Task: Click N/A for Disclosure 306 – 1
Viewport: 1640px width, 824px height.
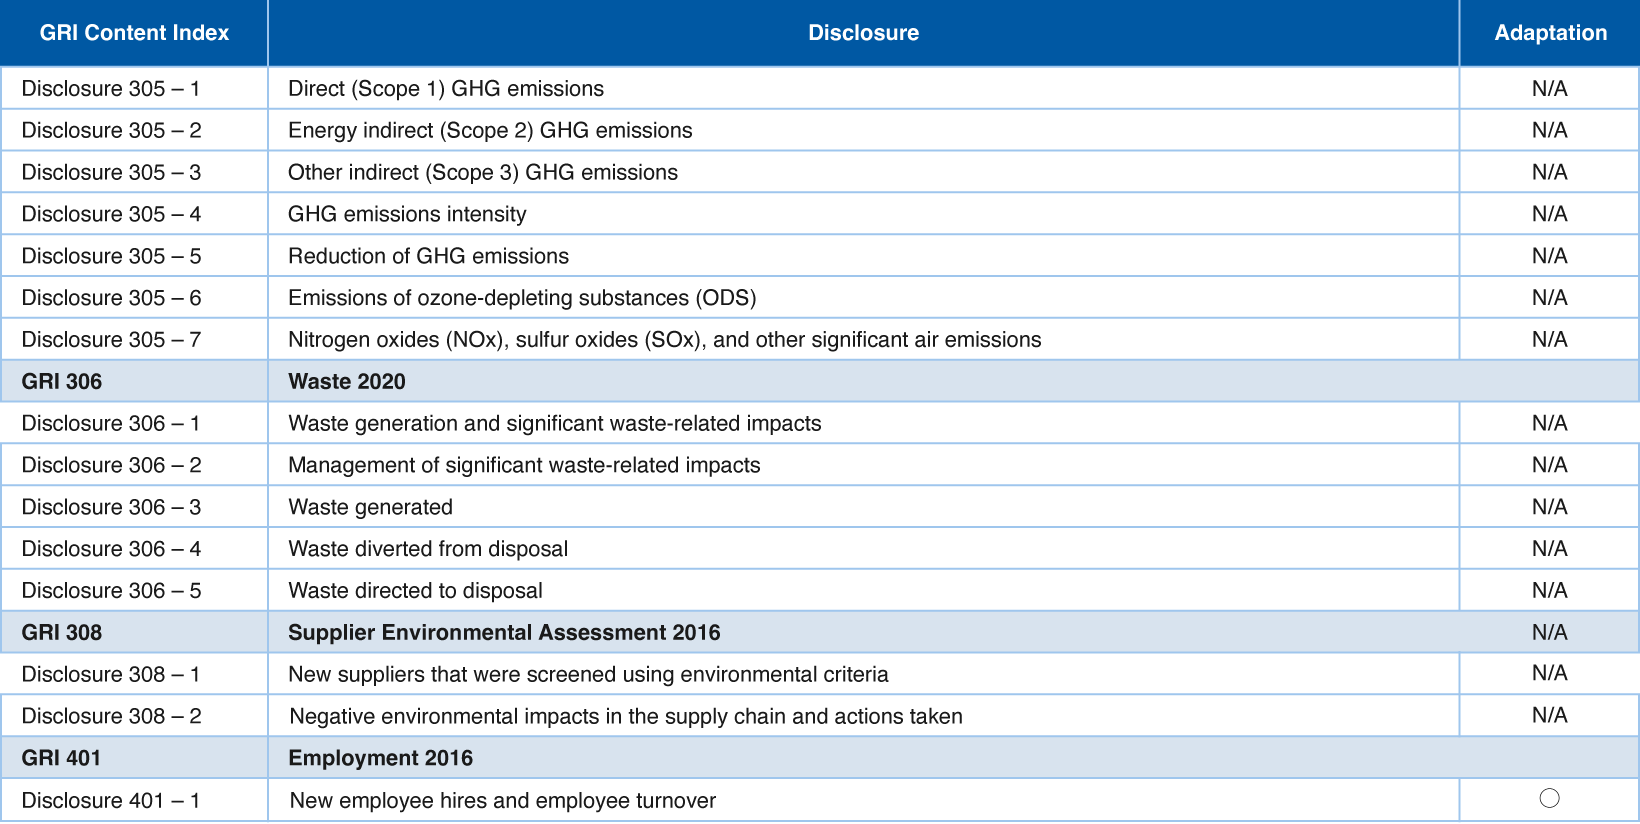Action: click(x=1550, y=423)
